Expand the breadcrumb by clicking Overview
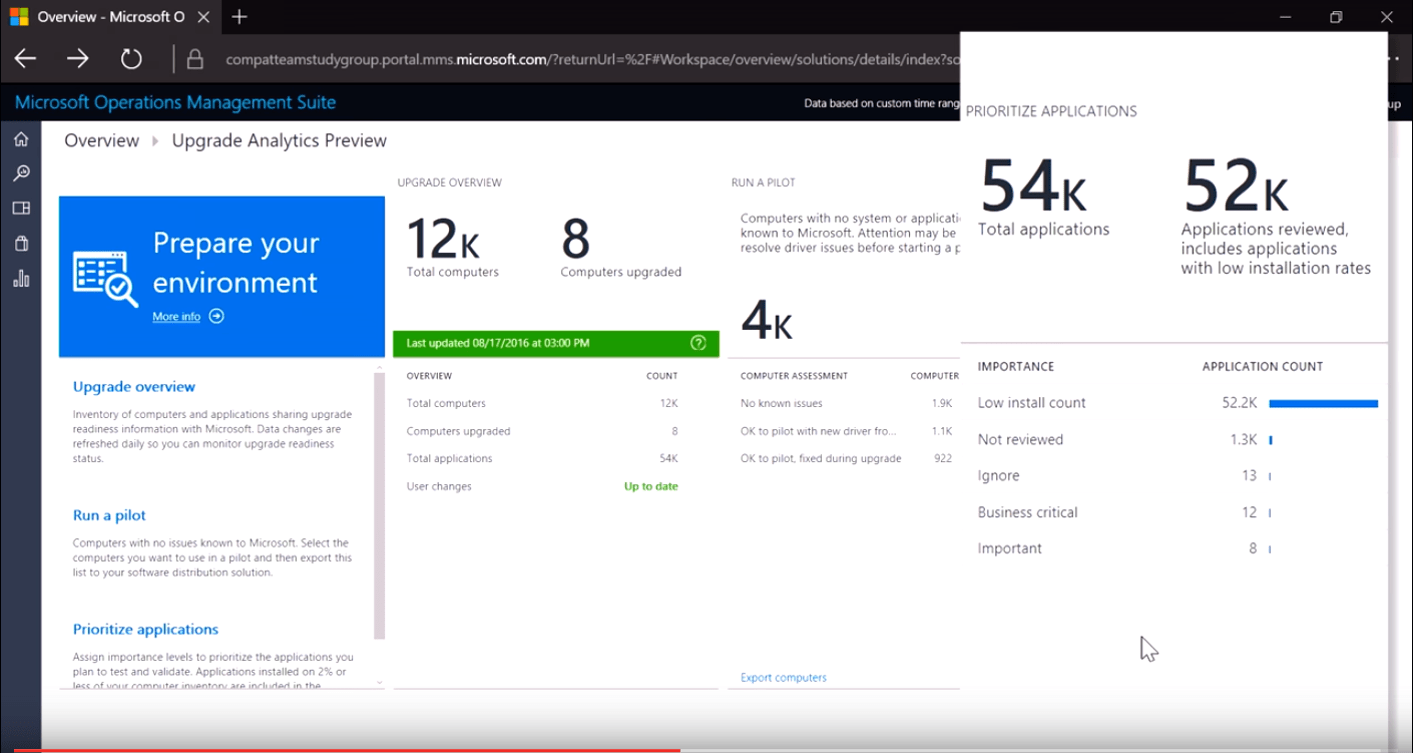 [x=101, y=140]
